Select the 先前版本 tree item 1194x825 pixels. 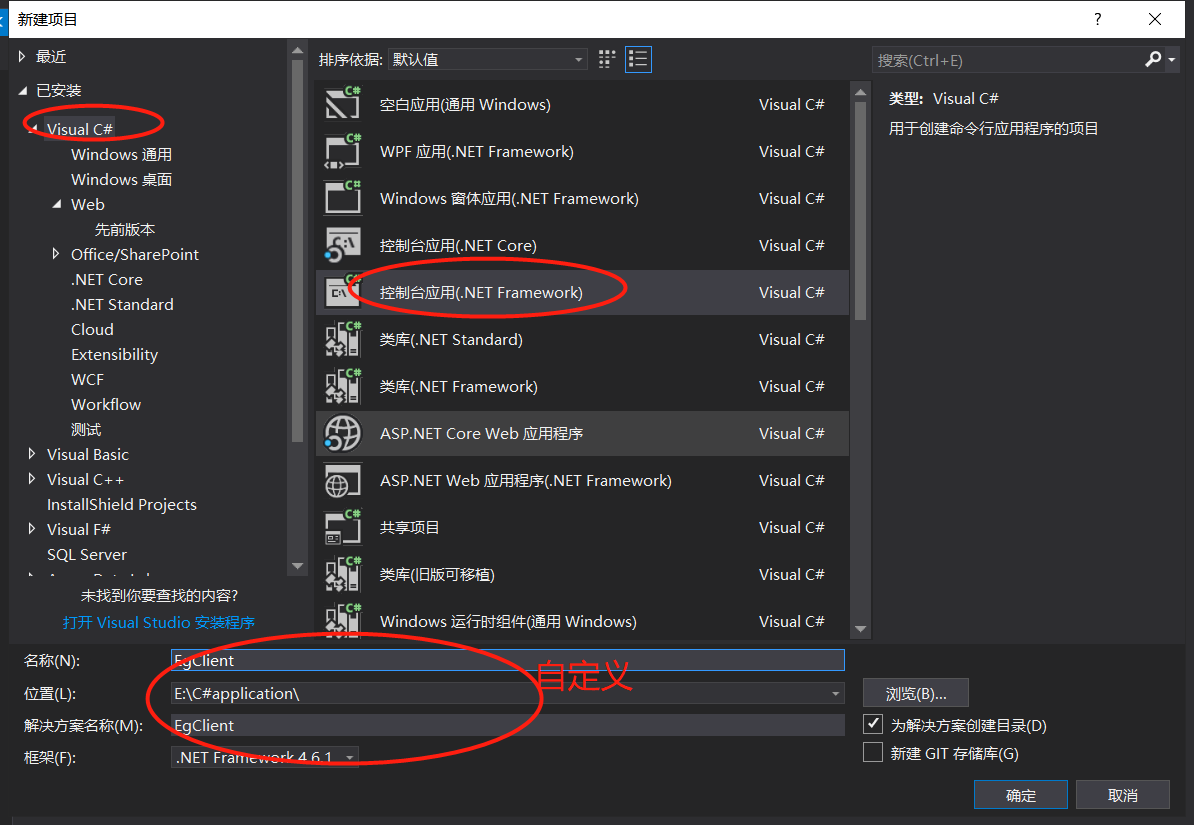[125, 229]
